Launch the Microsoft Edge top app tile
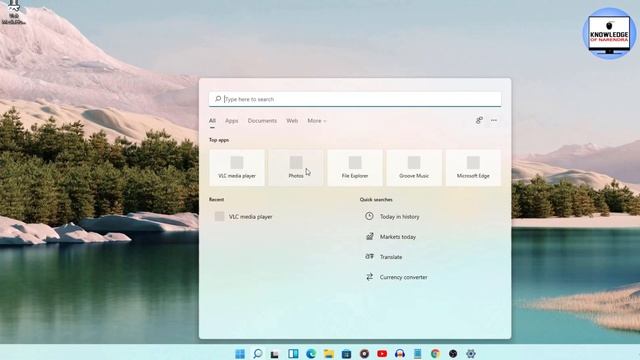The width and height of the screenshot is (640, 360). [x=473, y=168]
